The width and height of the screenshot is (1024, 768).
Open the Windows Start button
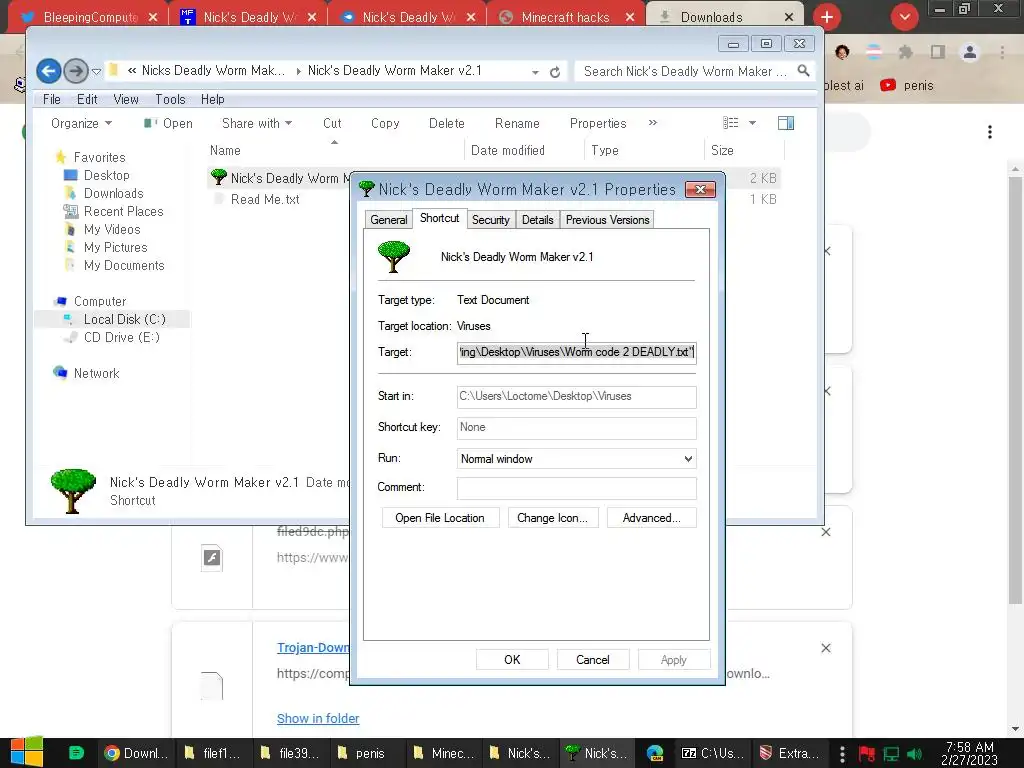point(27,752)
